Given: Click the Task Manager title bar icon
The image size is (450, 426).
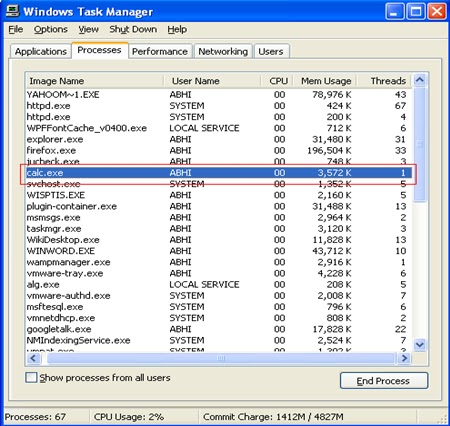Looking at the screenshot, I should click(12, 11).
